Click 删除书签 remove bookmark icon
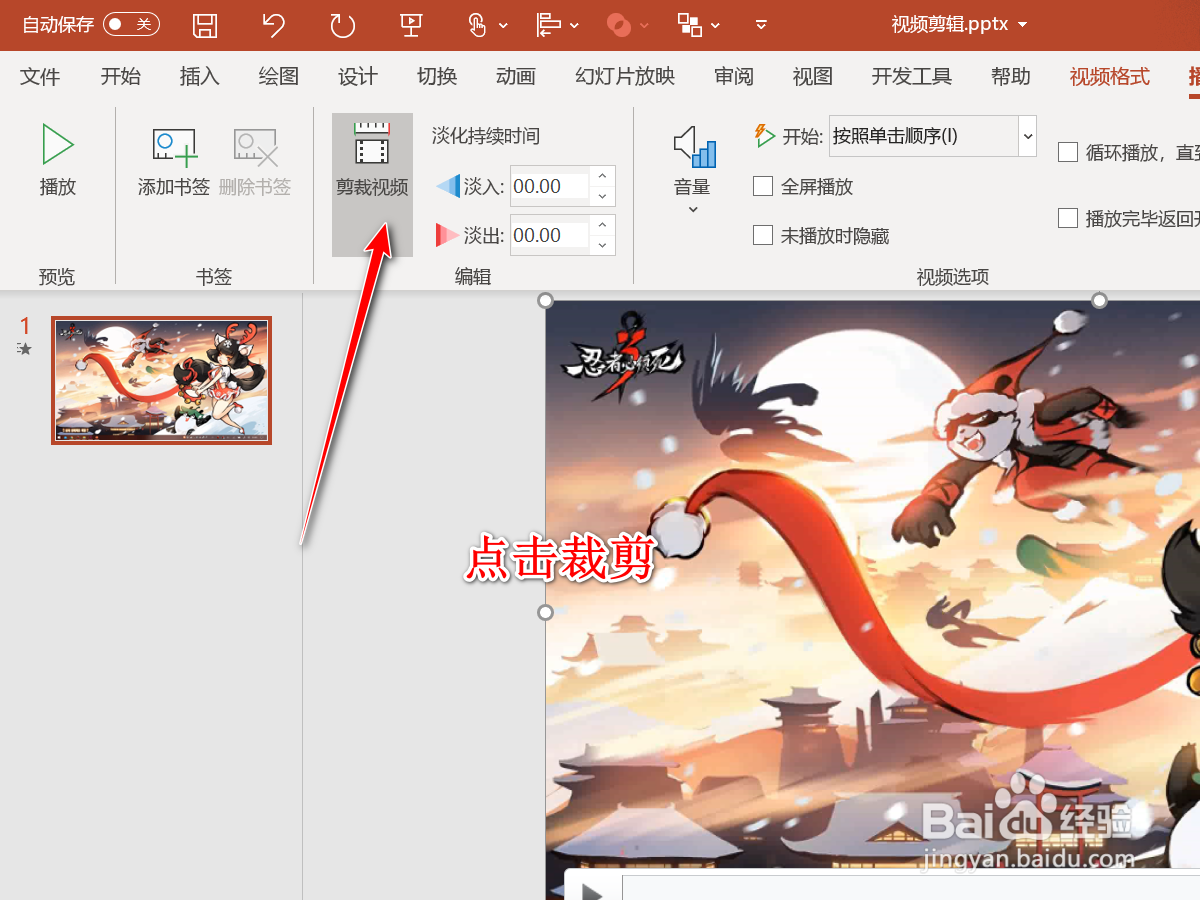The image size is (1200, 900). [255, 160]
